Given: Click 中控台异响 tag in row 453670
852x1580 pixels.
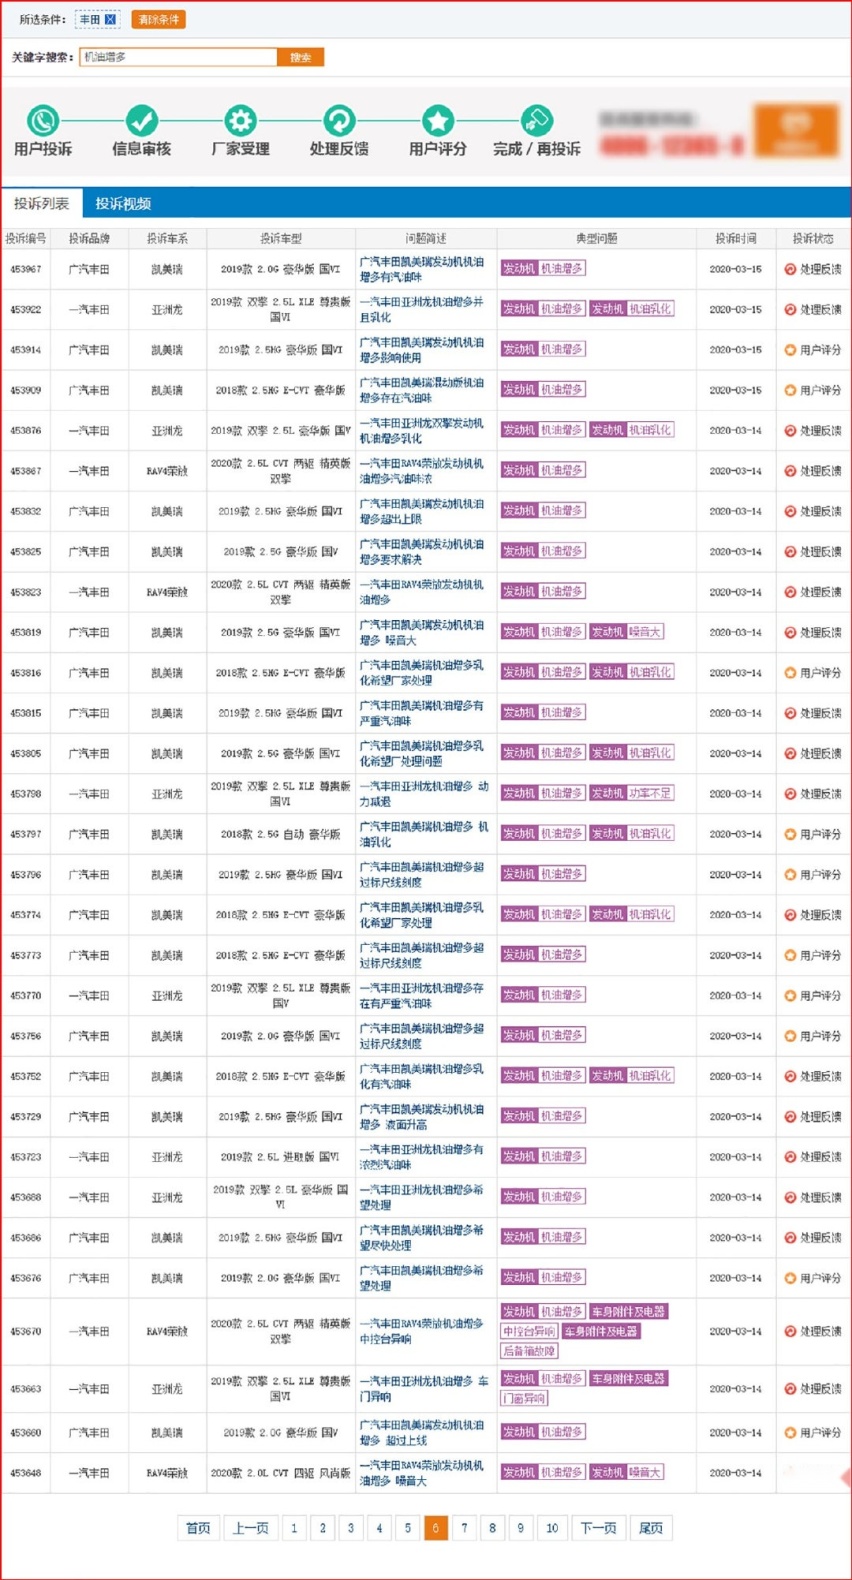Looking at the screenshot, I should [x=529, y=1331].
